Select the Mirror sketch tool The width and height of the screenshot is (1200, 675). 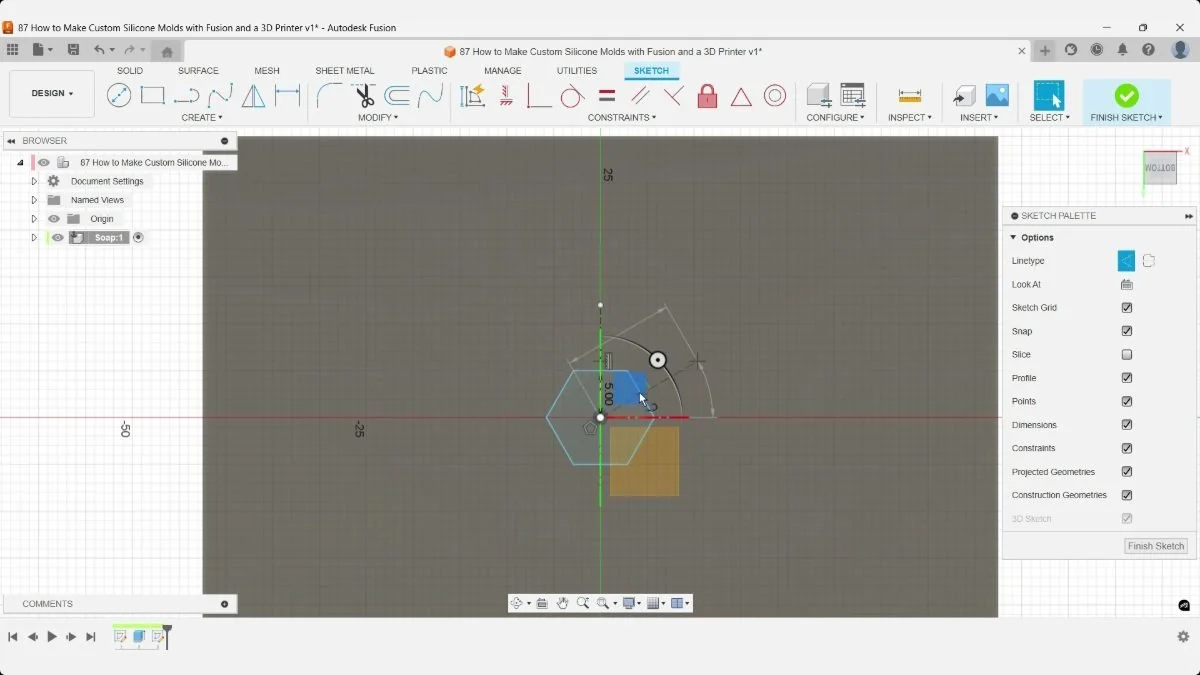pyautogui.click(x=254, y=96)
